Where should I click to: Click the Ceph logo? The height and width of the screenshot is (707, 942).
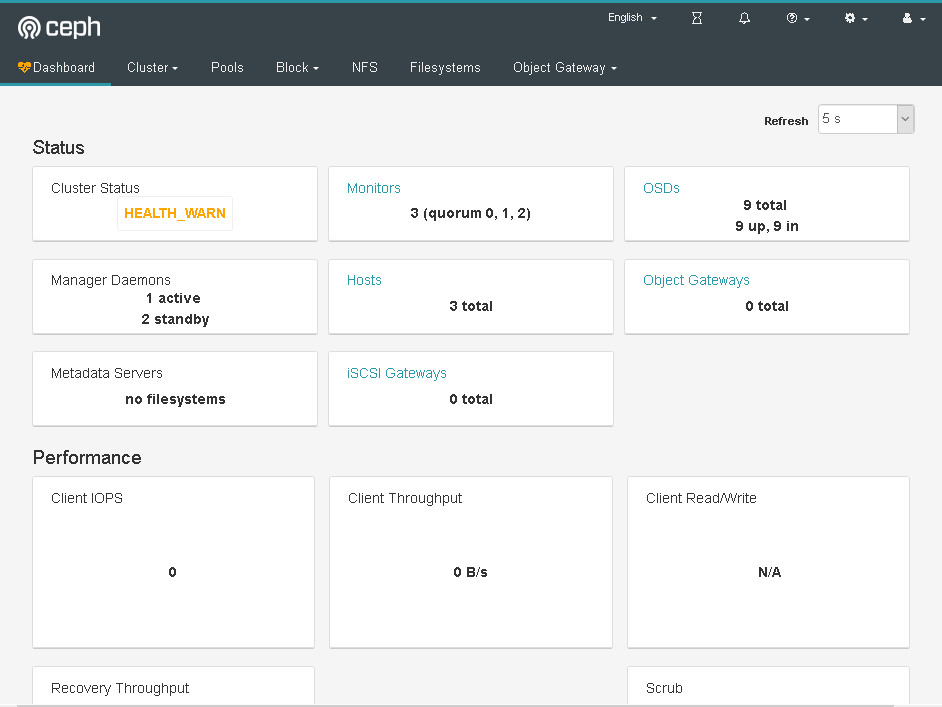click(59, 28)
